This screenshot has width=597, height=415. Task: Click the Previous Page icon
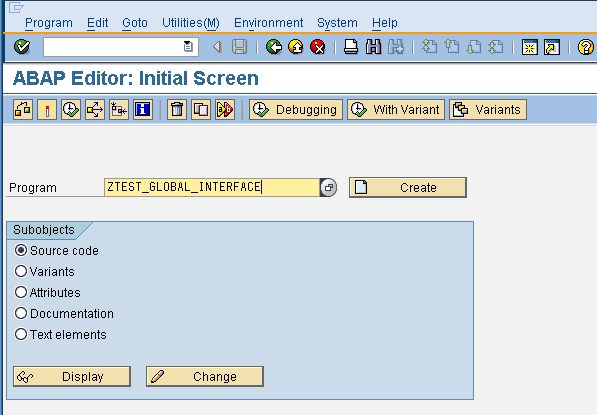452,47
